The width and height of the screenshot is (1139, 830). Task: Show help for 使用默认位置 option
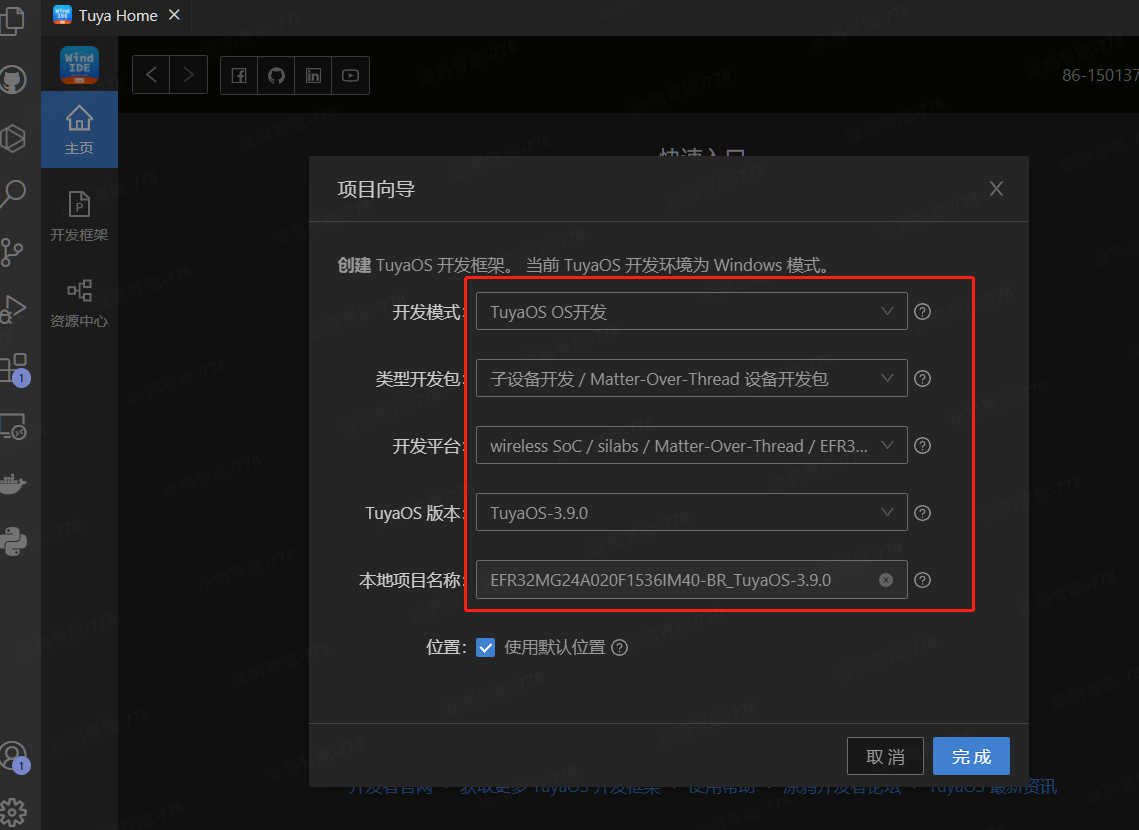tap(620, 647)
